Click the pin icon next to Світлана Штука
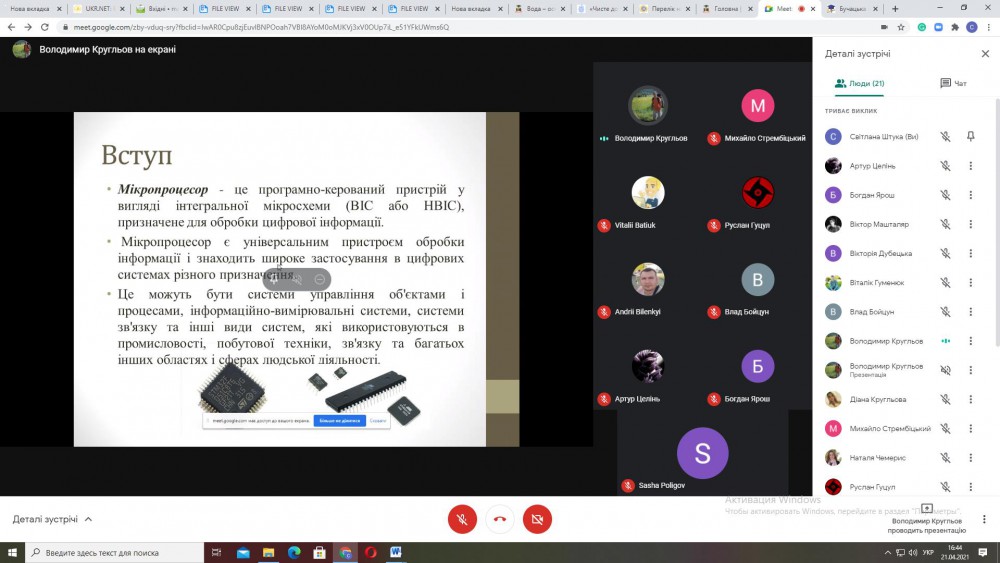 click(x=970, y=137)
